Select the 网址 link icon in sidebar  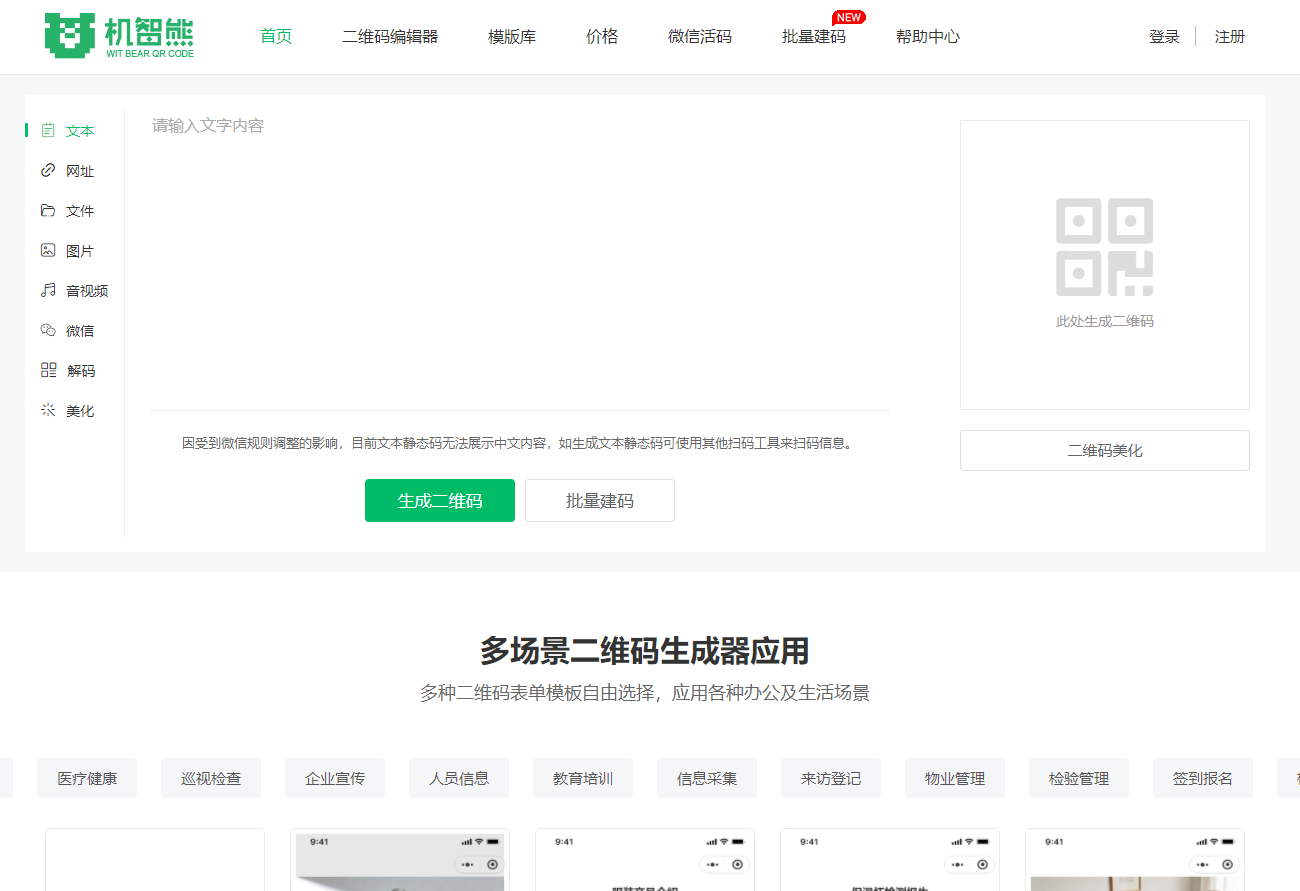pyautogui.click(x=48, y=171)
